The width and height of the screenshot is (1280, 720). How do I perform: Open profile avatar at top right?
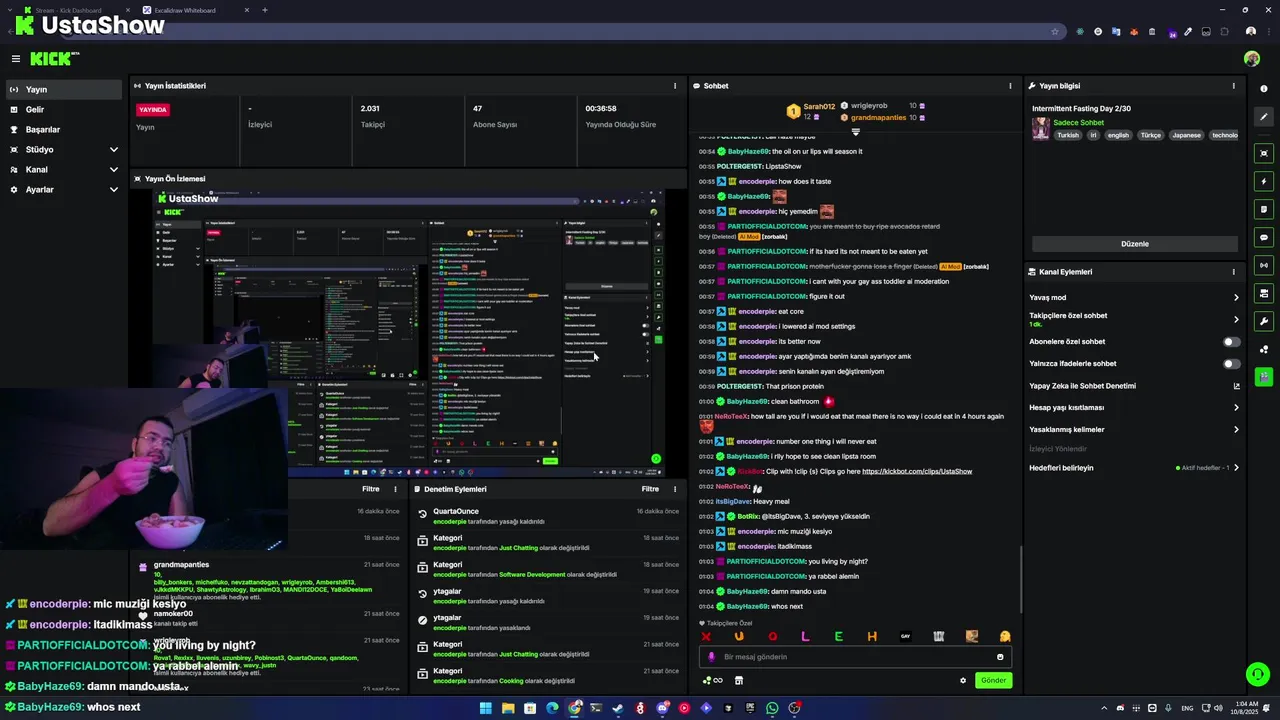coord(1251,59)
